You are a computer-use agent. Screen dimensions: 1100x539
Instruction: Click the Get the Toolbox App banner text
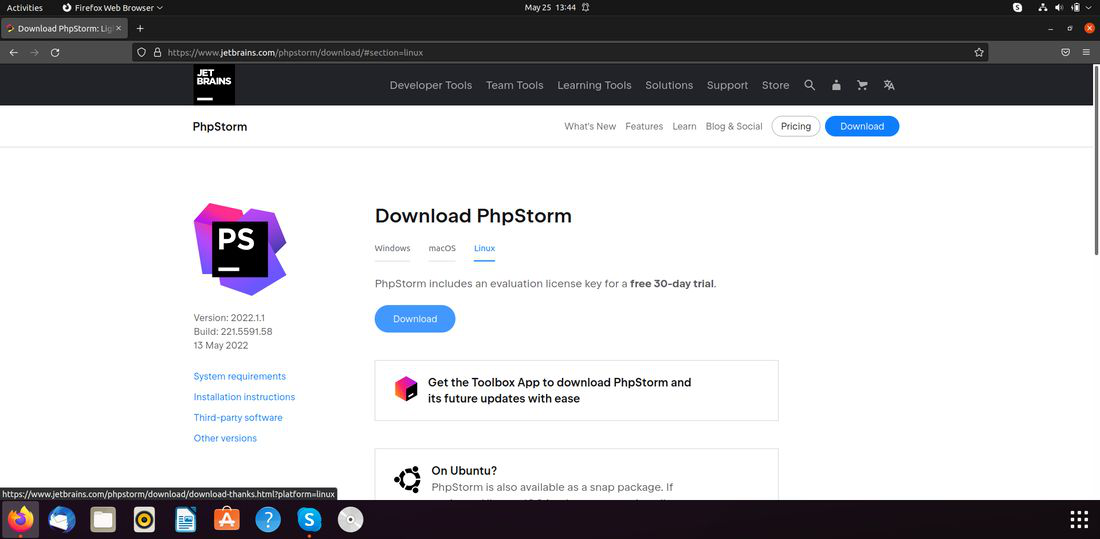559,390
